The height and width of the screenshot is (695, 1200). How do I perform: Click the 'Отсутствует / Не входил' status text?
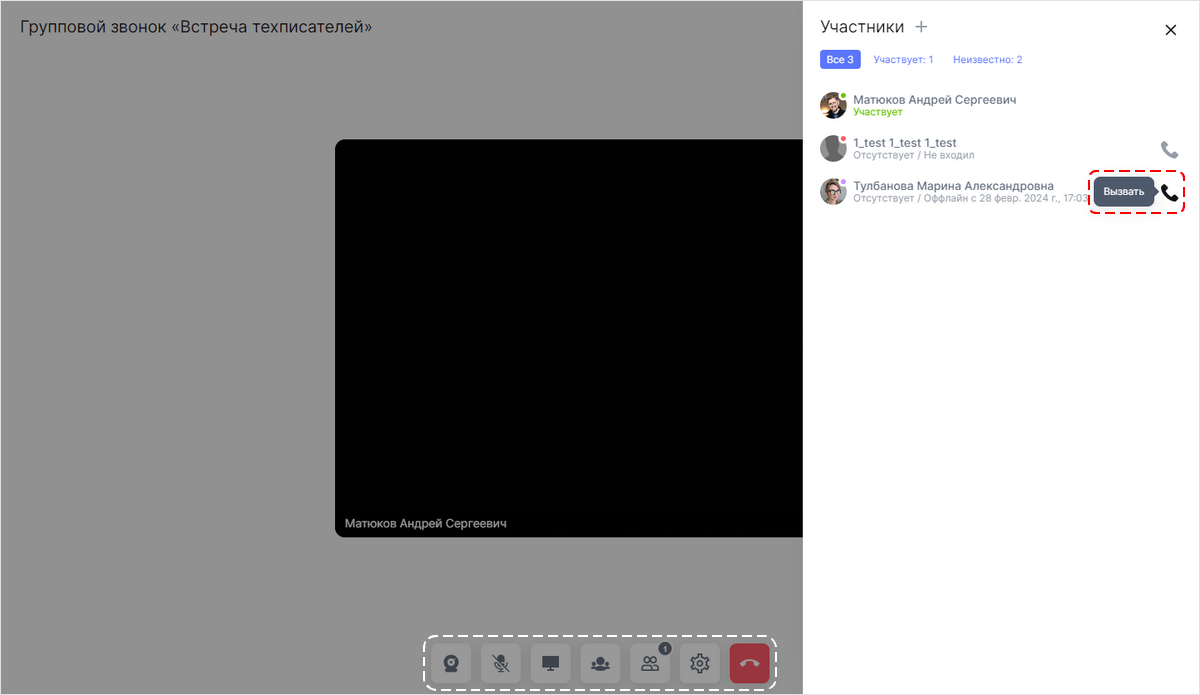(913, 155)
